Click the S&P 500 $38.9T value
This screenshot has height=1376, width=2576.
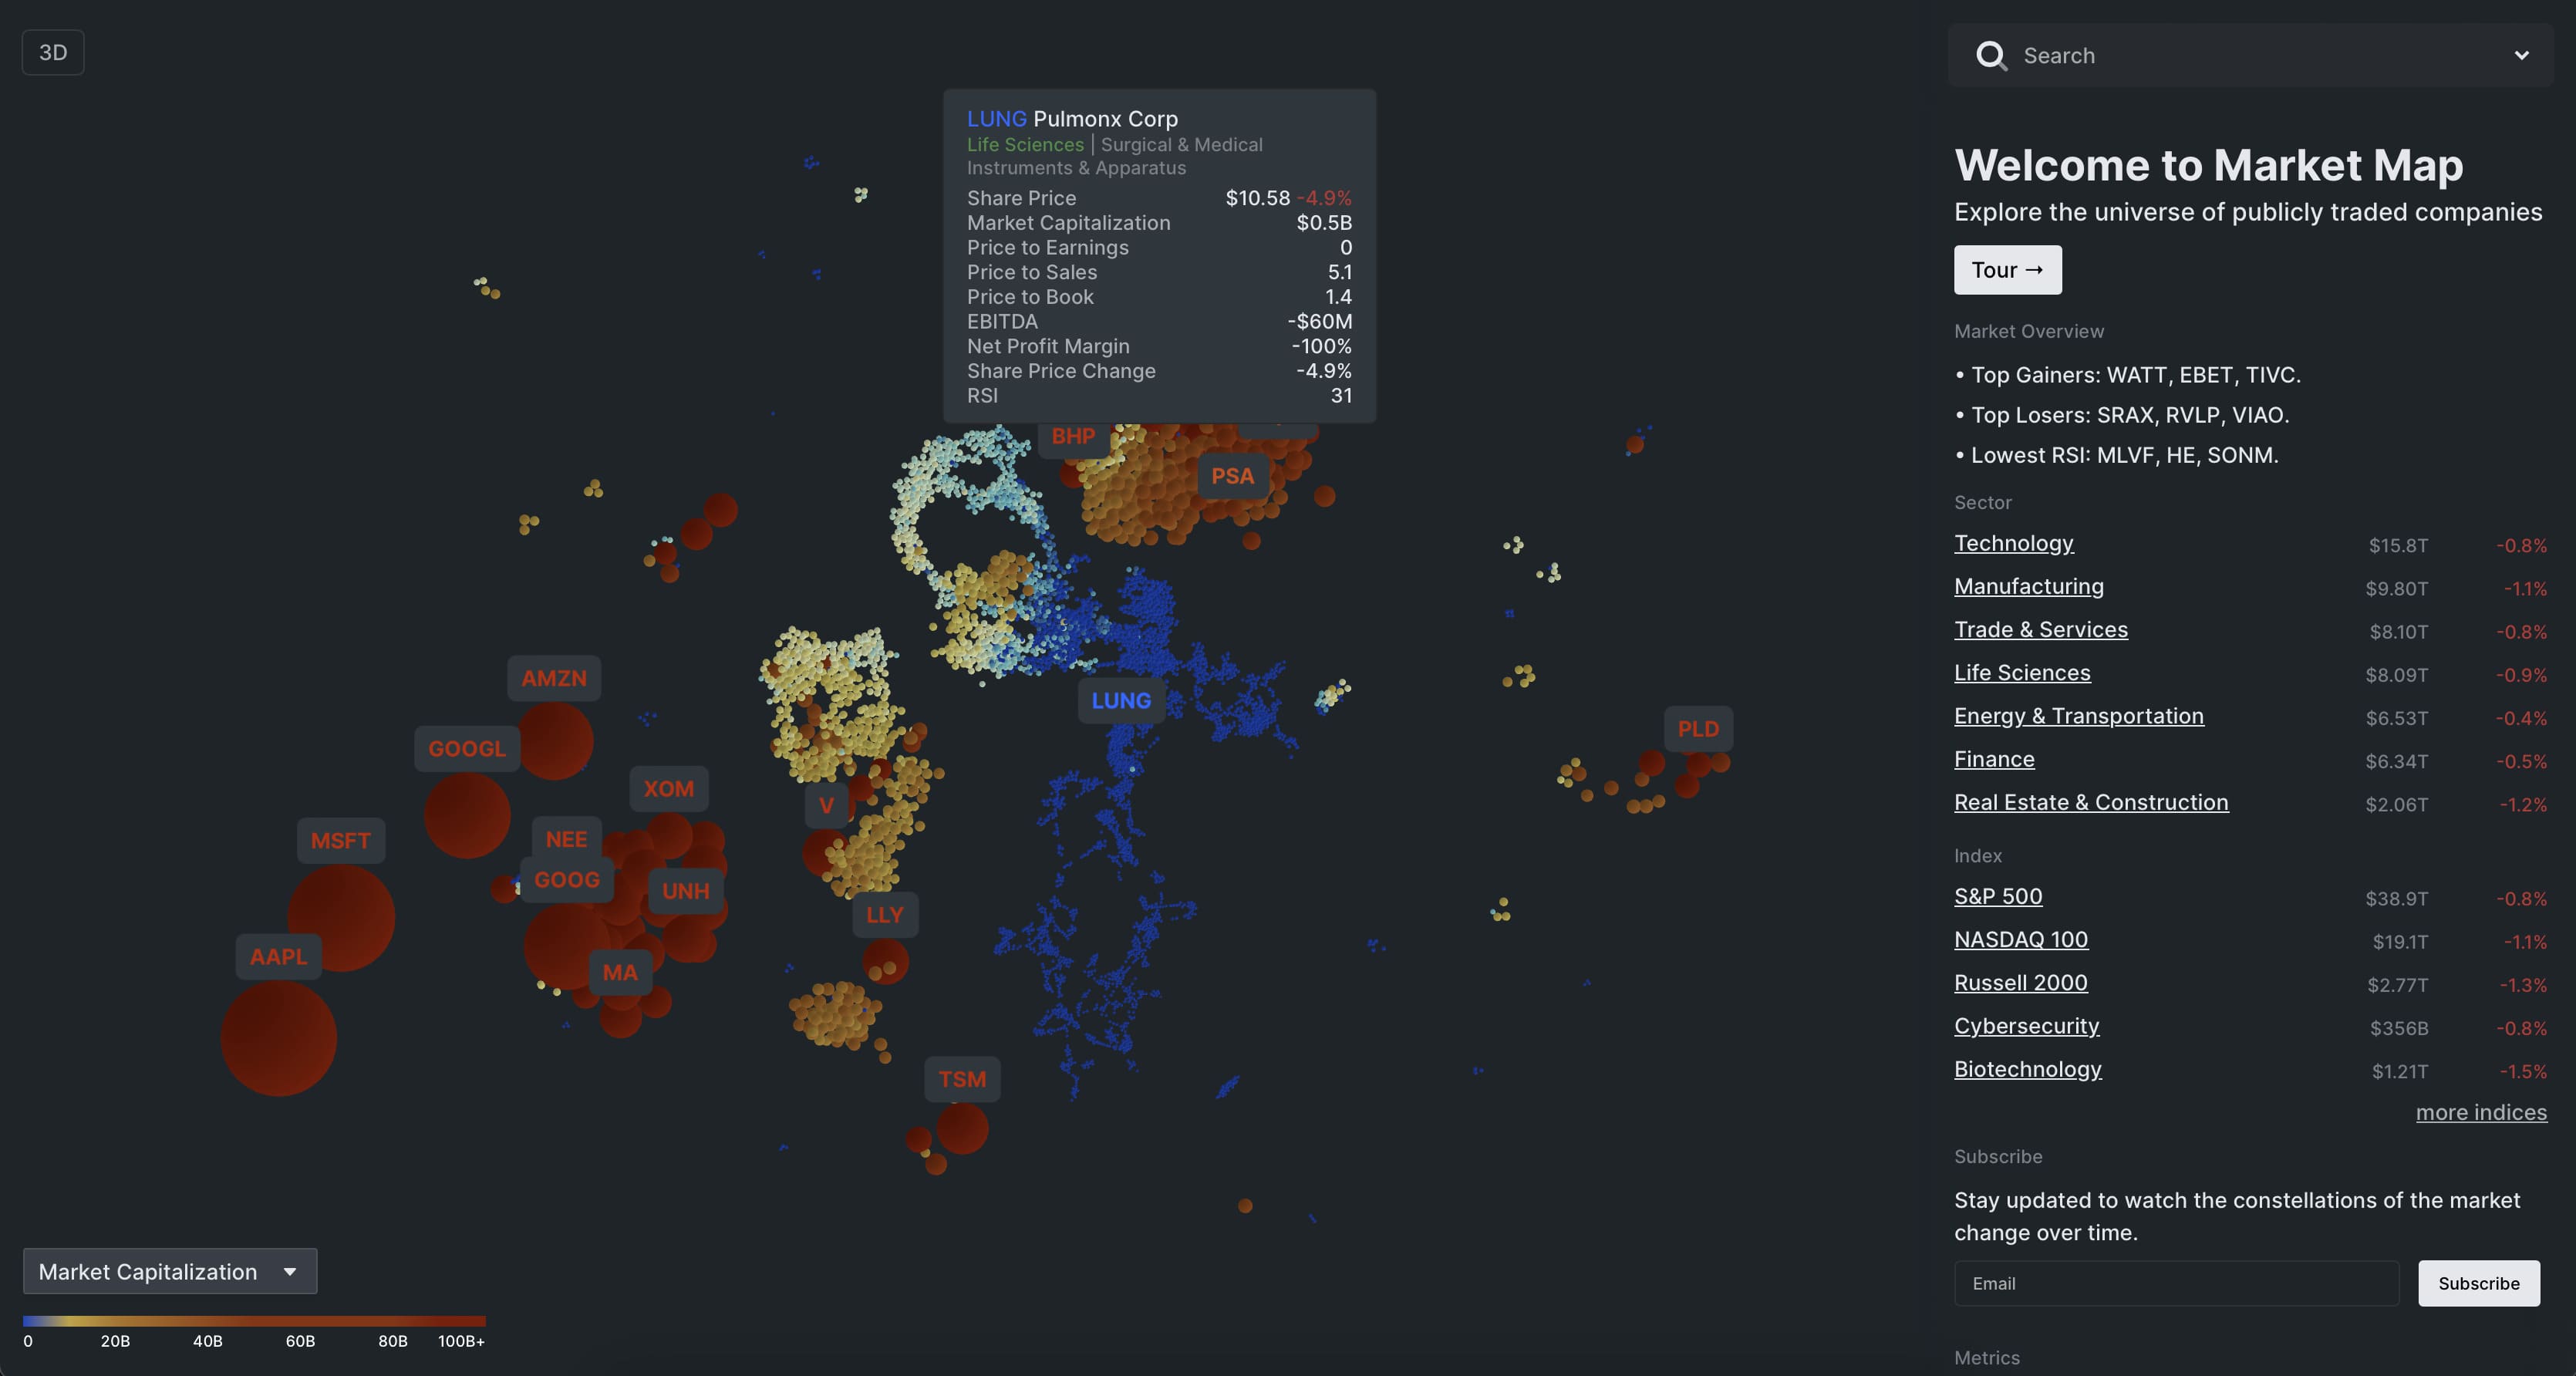point(2396,899)
